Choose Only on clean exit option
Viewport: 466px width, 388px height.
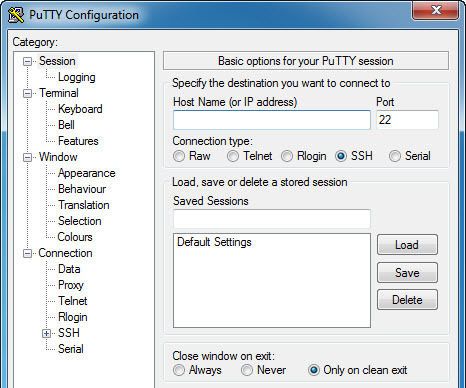(x=314, y=370)
